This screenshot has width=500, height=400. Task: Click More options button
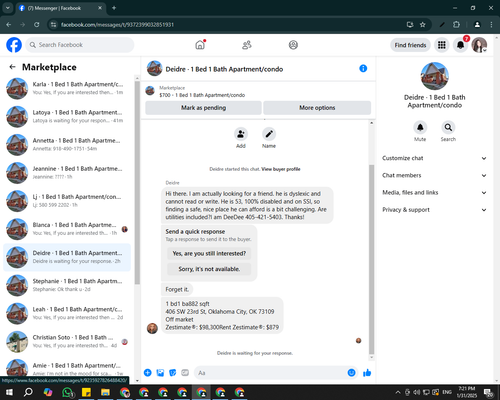coord(317,108)
